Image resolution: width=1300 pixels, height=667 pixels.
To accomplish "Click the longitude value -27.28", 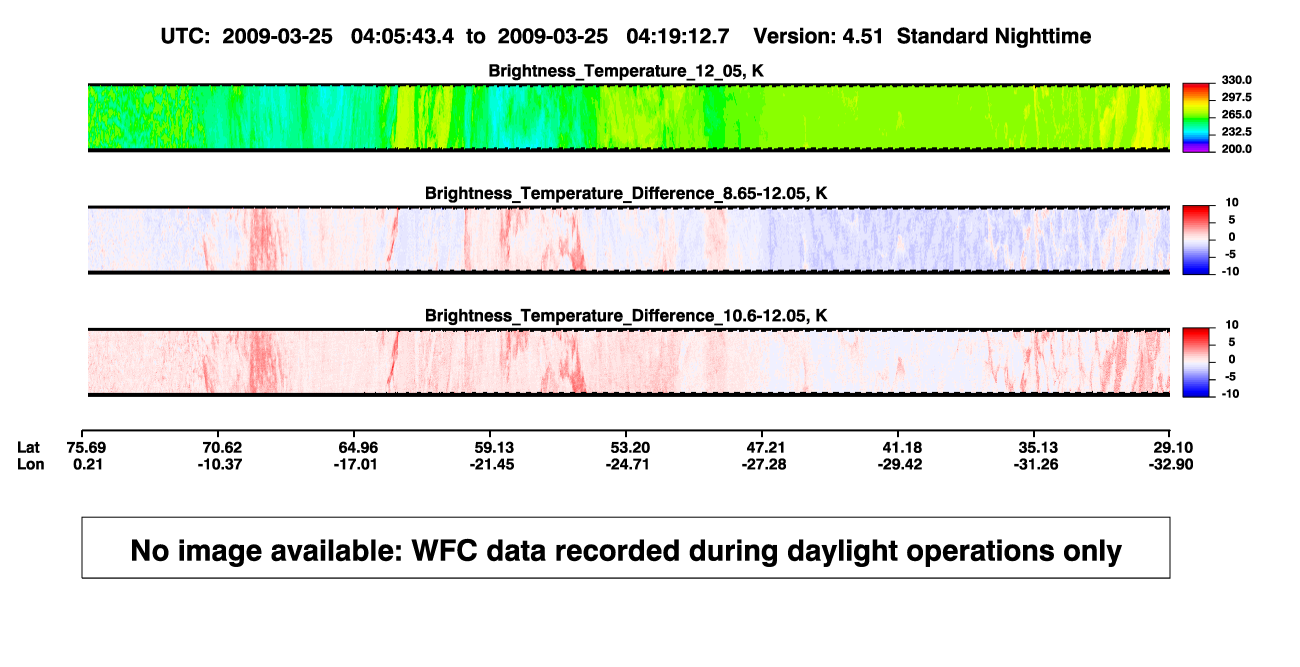I will (x=763, y=464).
